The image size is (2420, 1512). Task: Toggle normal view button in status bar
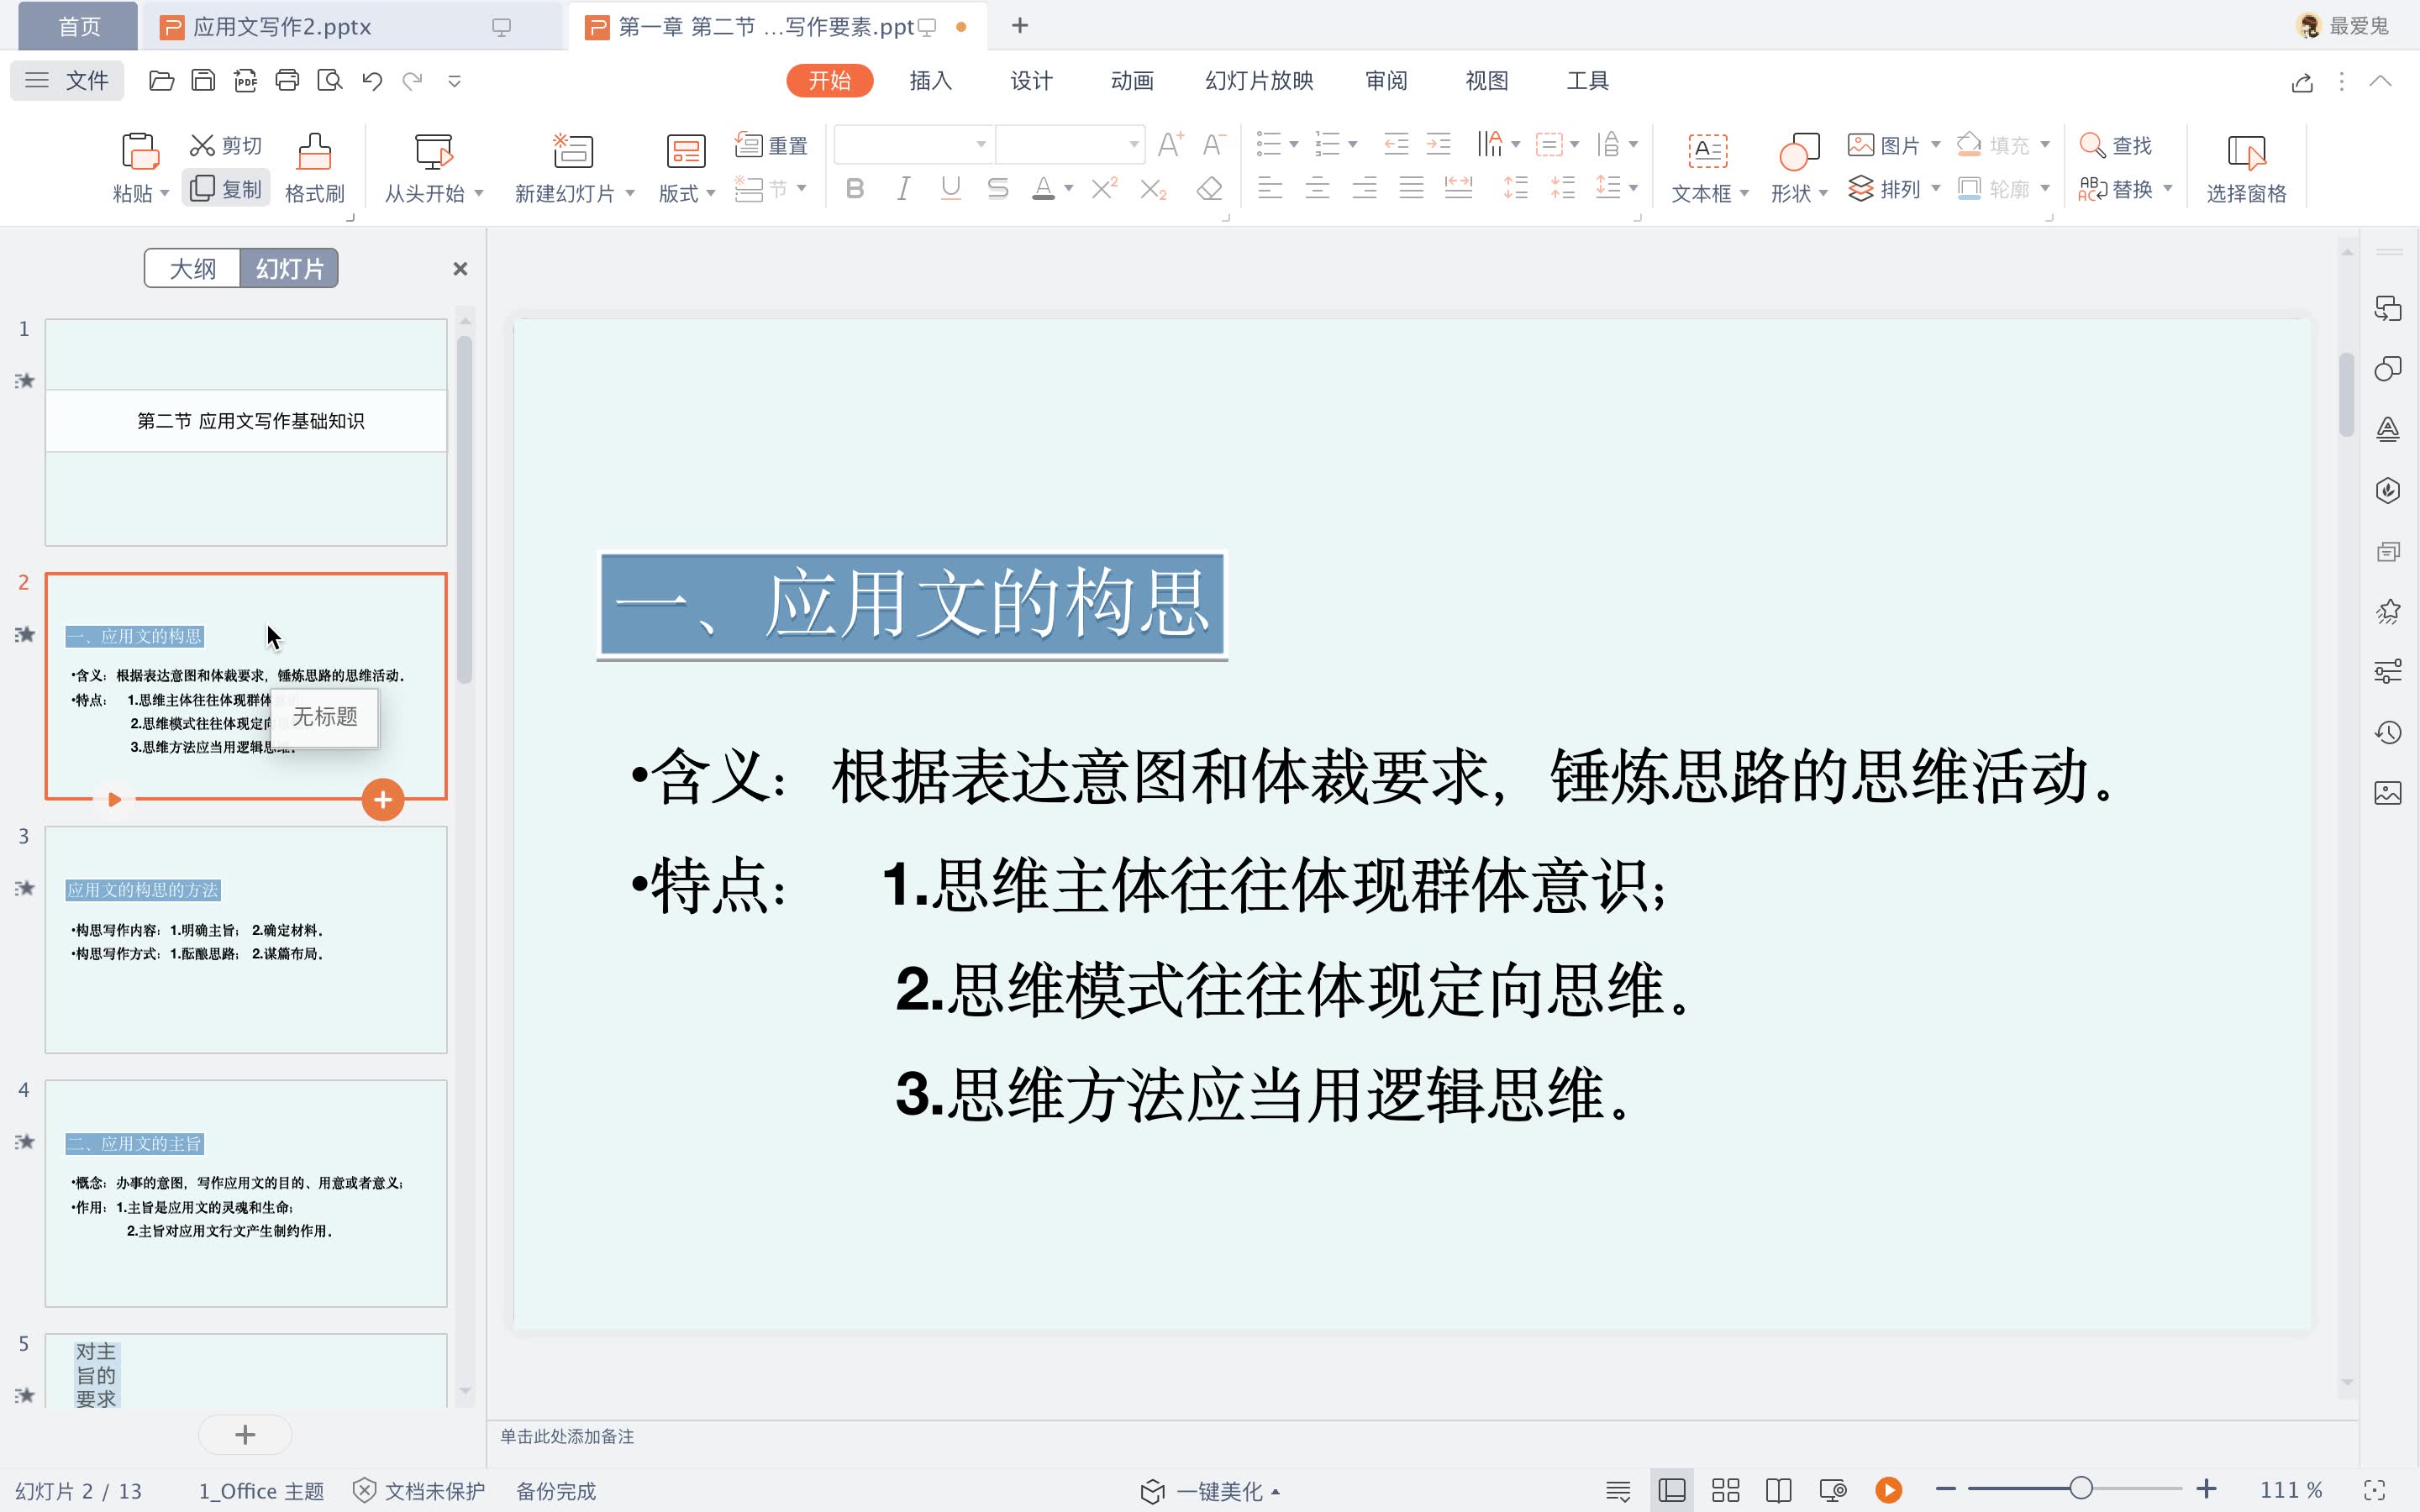(1672, 1490)
